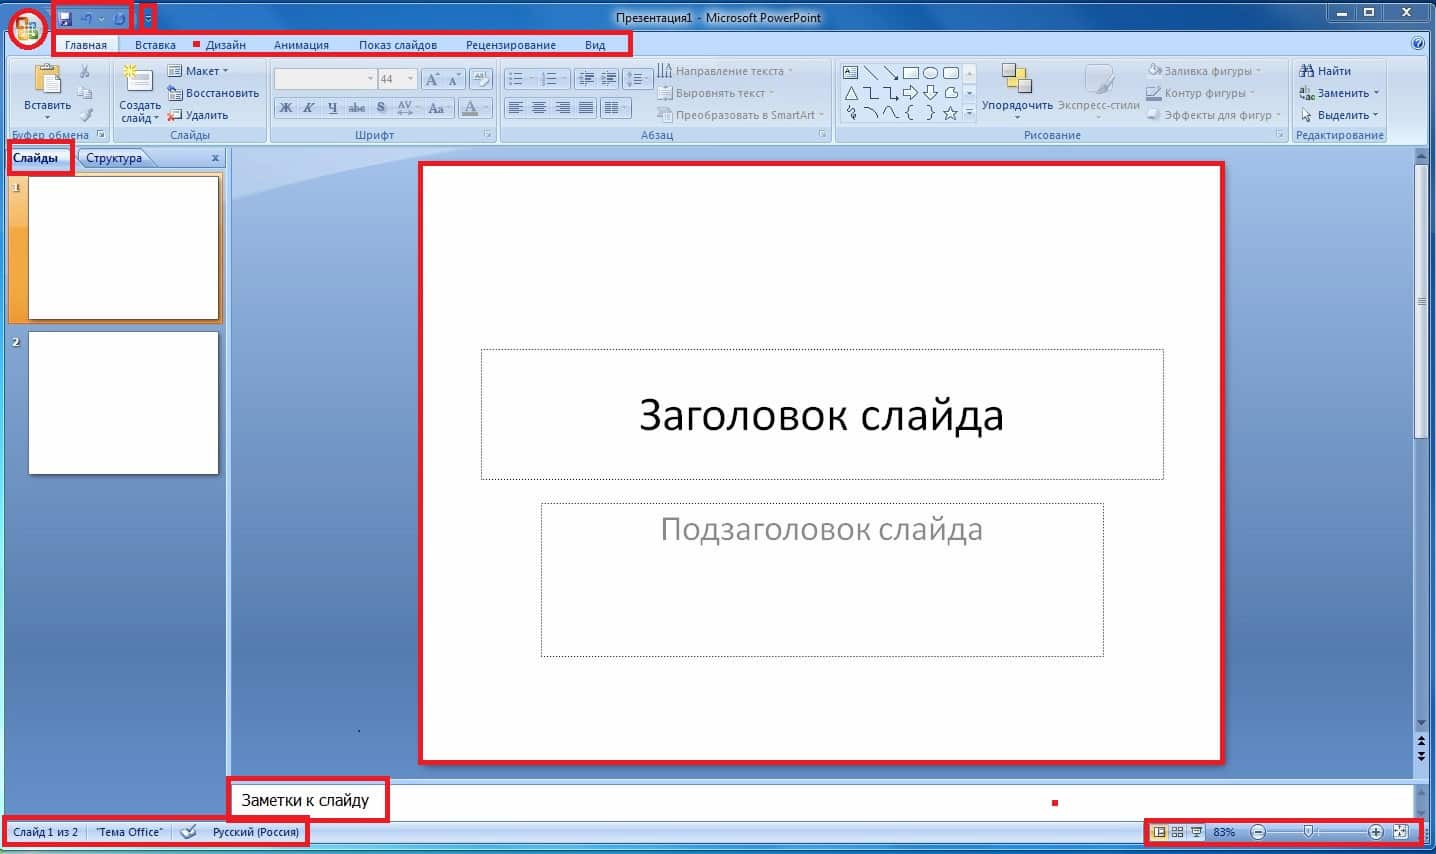The image size is (1436, 854).
Task: Switch to Дизайн ribbon tab
Action: click(226, 45)
